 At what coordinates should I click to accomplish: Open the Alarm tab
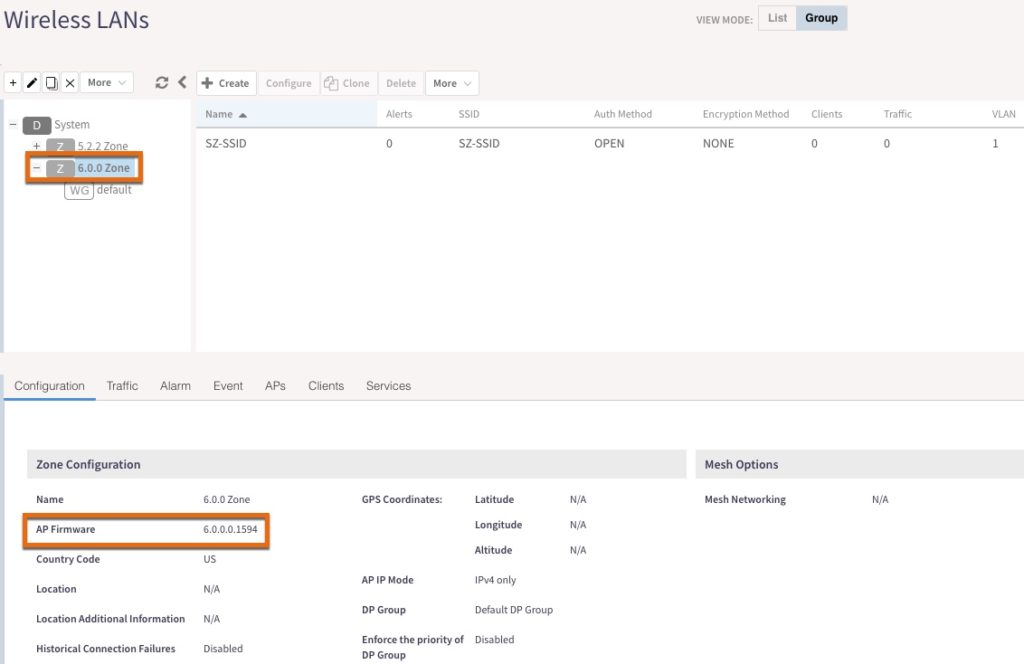point(176,386)
